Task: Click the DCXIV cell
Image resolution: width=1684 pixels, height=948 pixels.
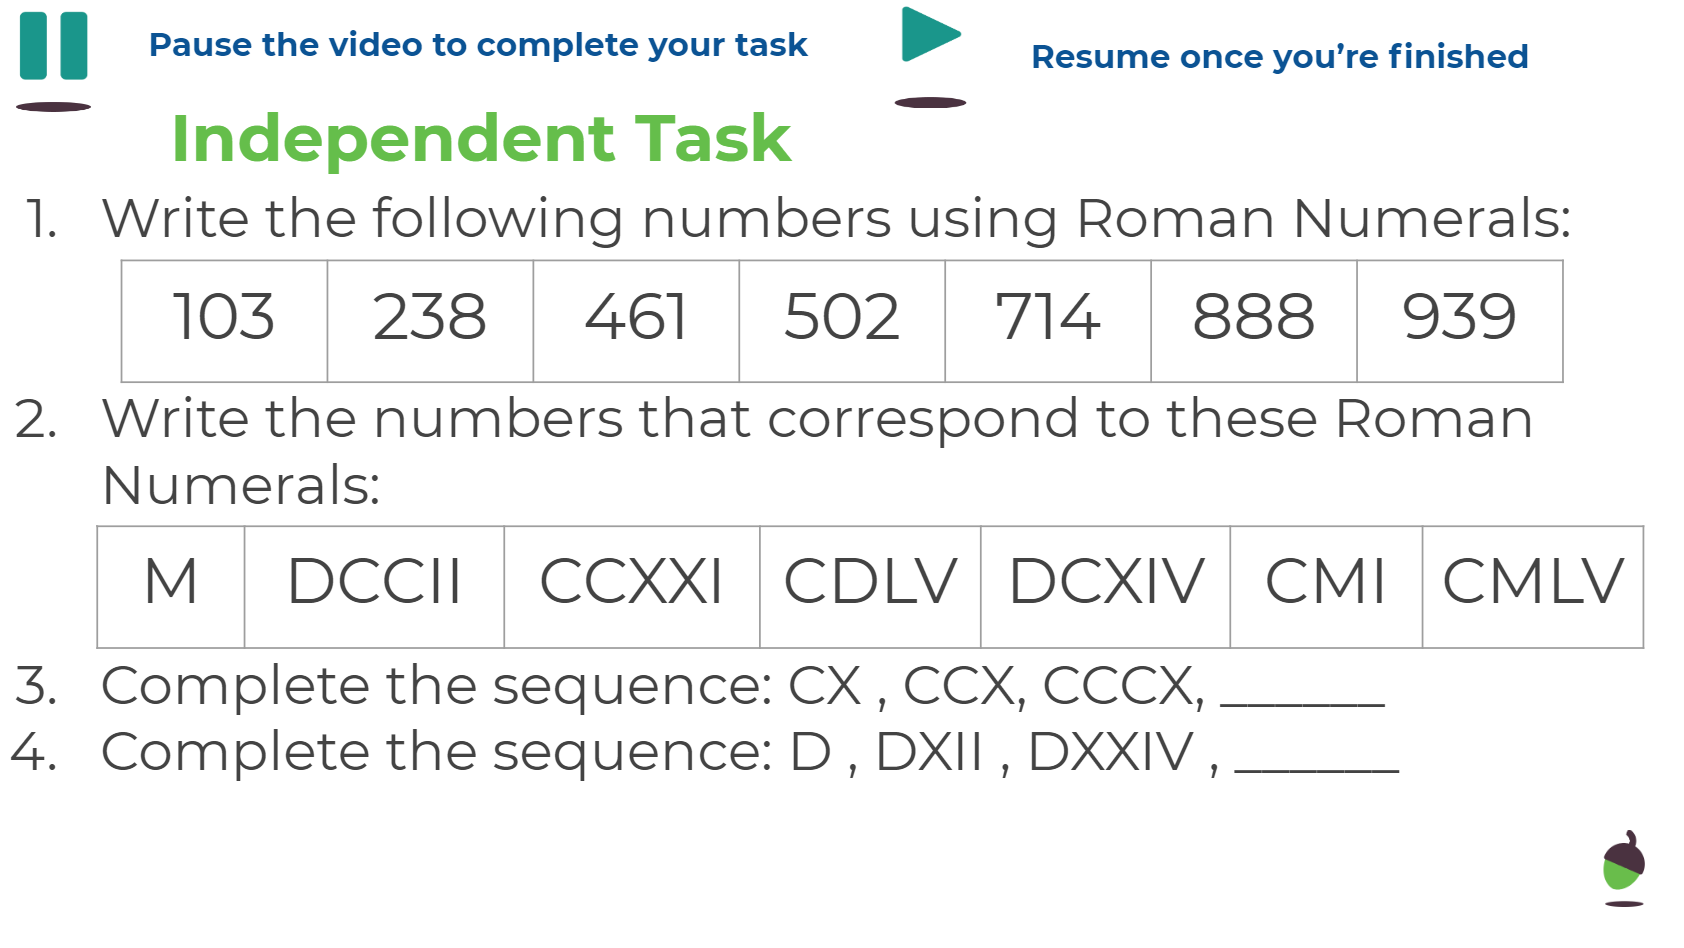Action: pos(1106,587)
